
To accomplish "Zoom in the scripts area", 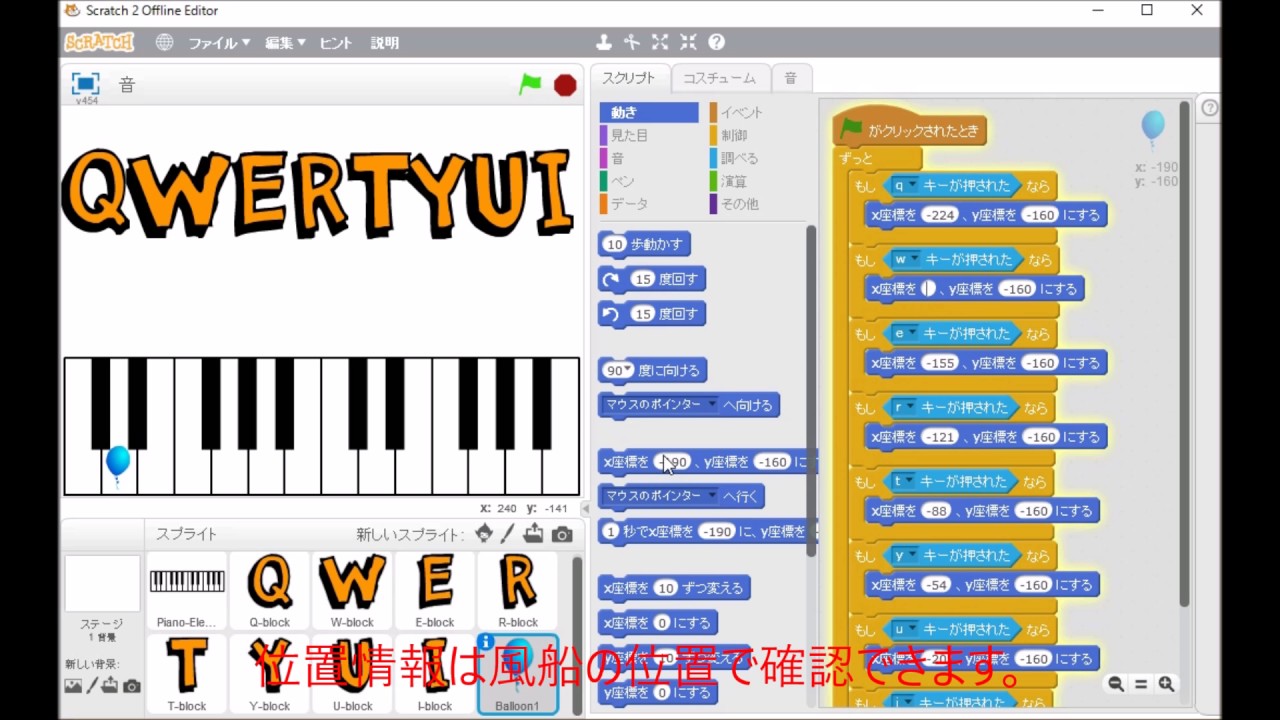I will pos(1166,684).
